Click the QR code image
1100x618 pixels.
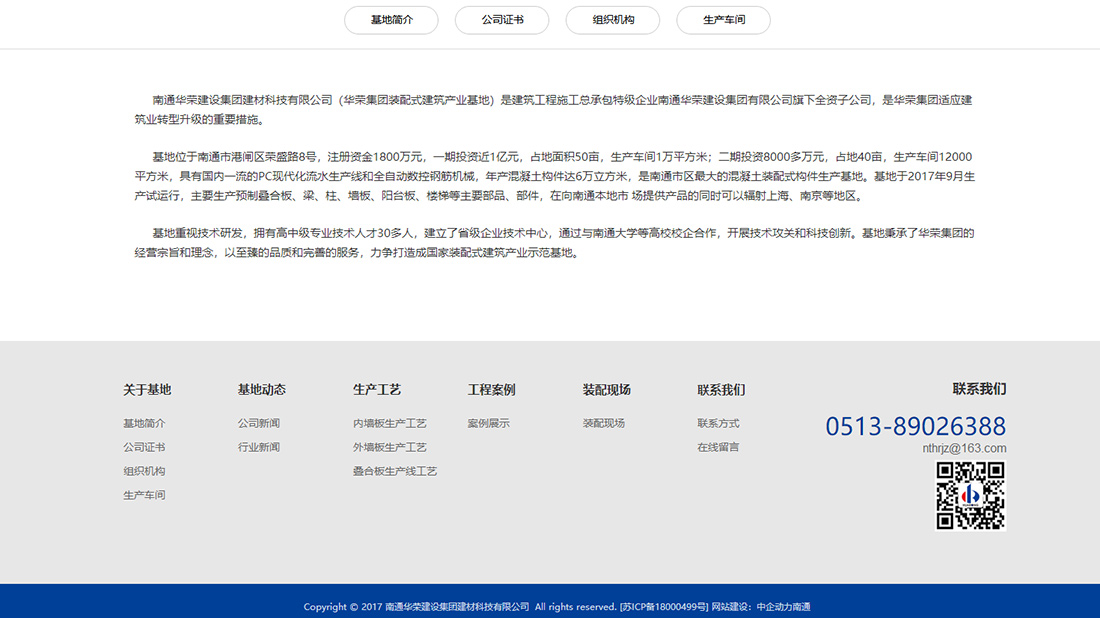pyautogui.click(x=971, y=495)
